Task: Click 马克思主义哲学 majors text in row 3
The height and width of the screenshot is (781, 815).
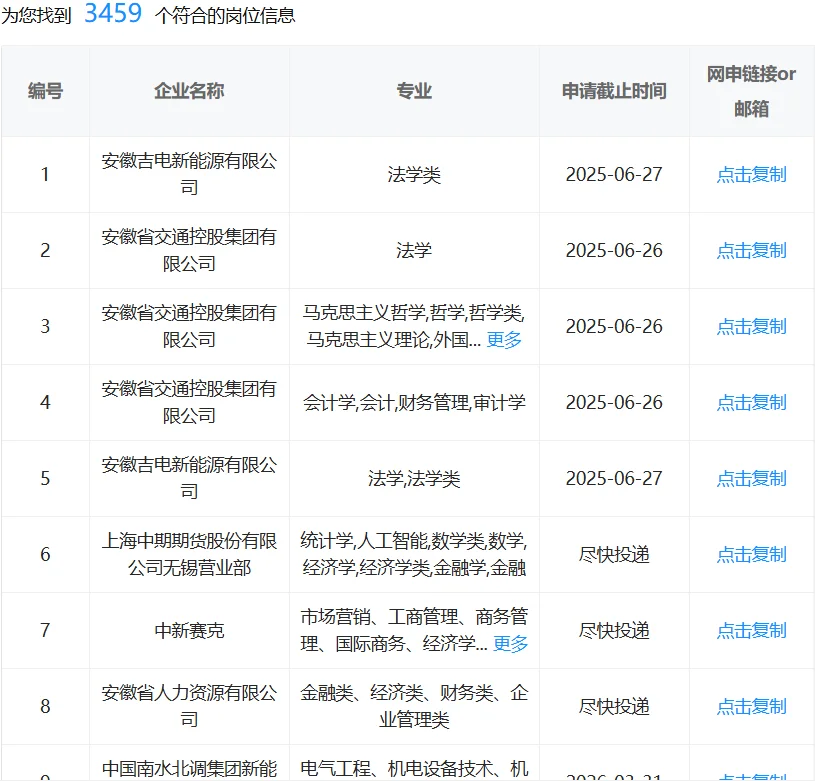Action: (x=414, y=326)
